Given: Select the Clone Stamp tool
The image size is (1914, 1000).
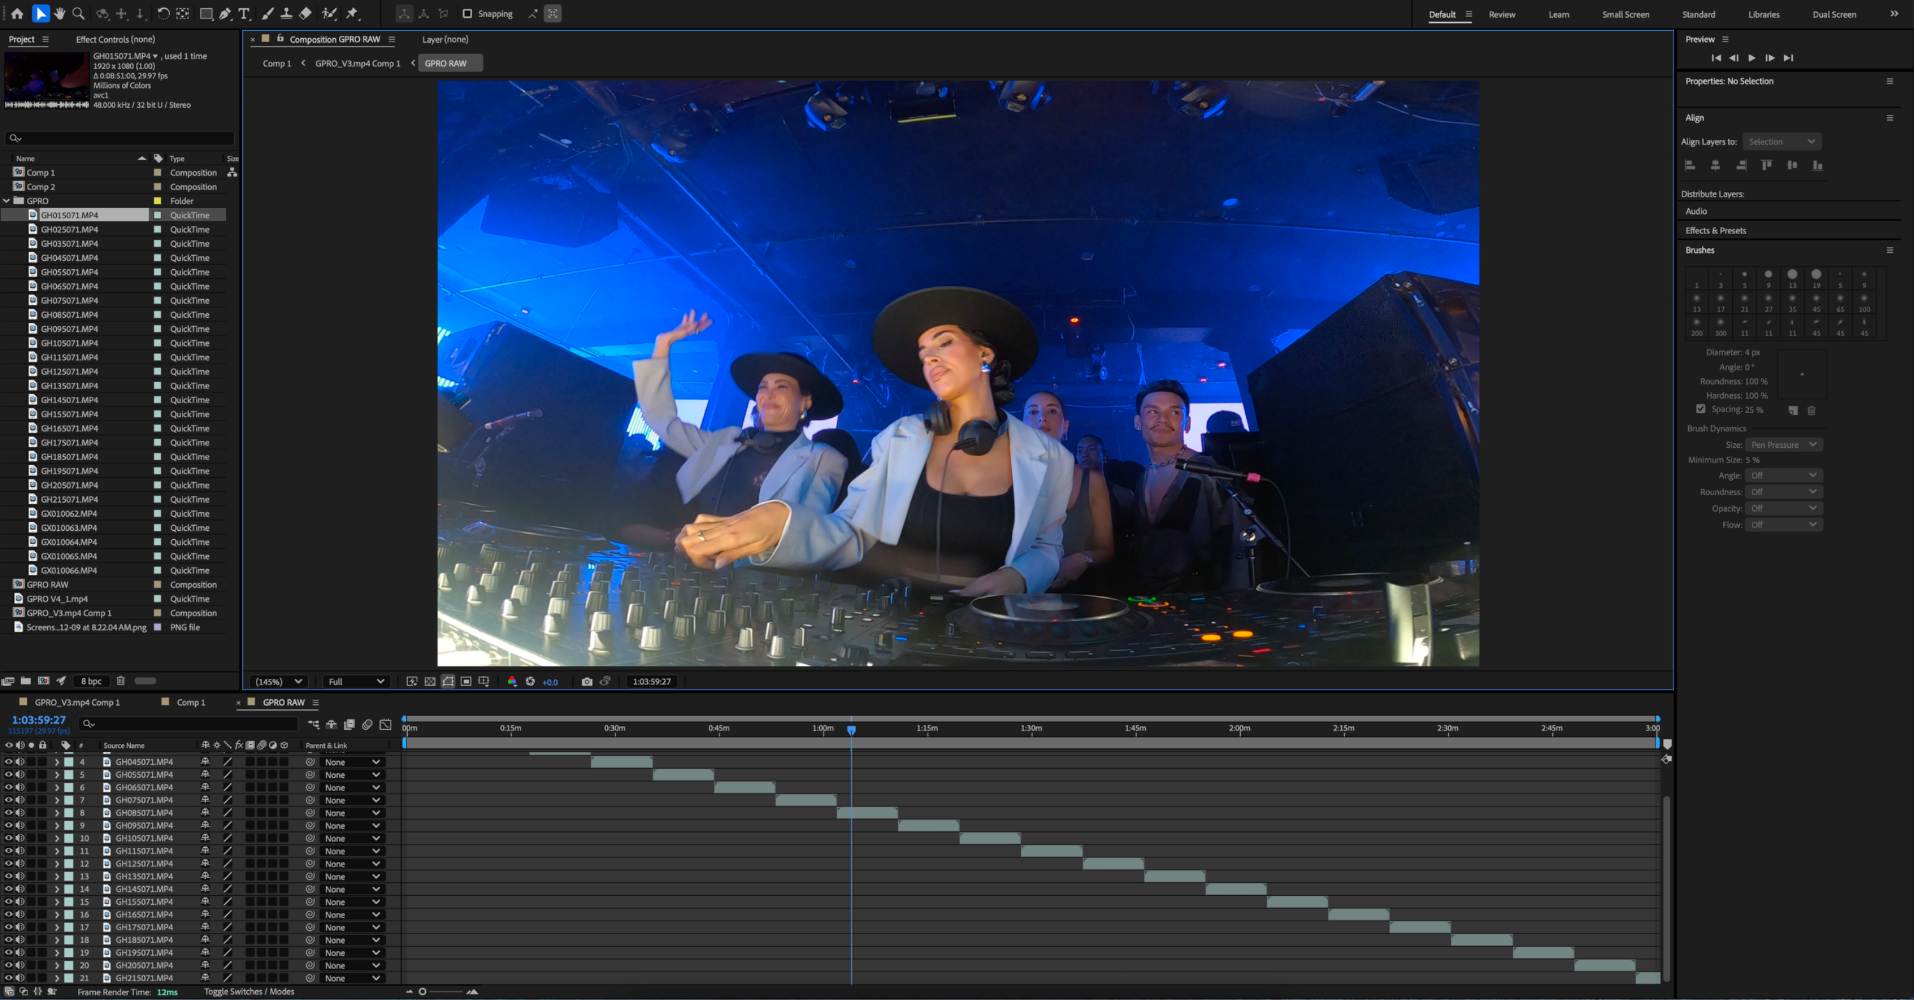Looking at the screenshot, I should coord(288,14).
